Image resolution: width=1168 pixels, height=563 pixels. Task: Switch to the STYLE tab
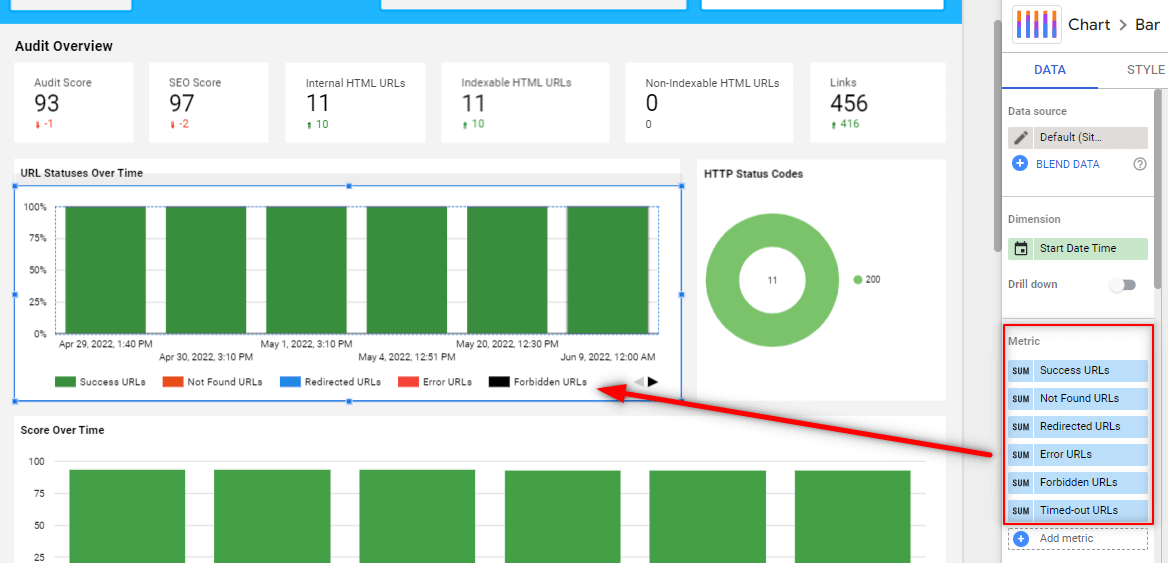click(1145, 70)
